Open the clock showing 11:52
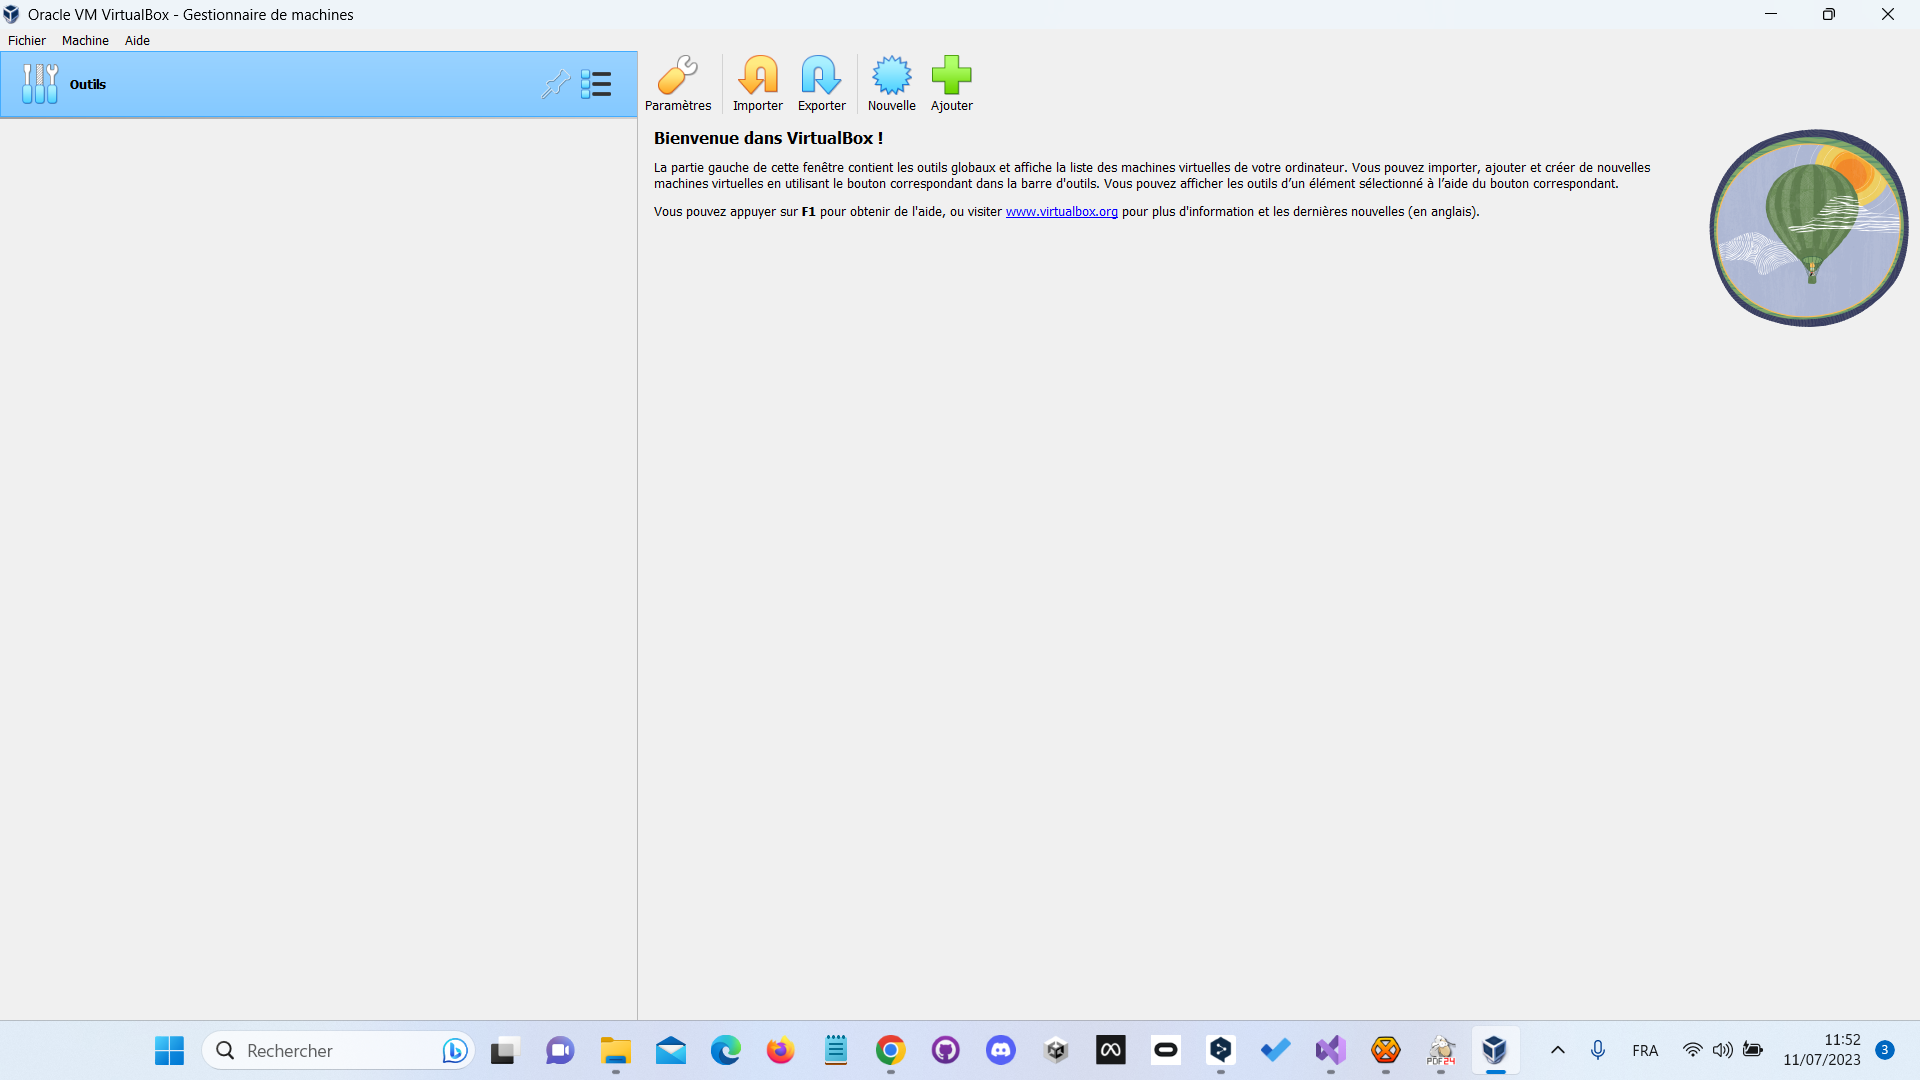 pos(1822,1050)
